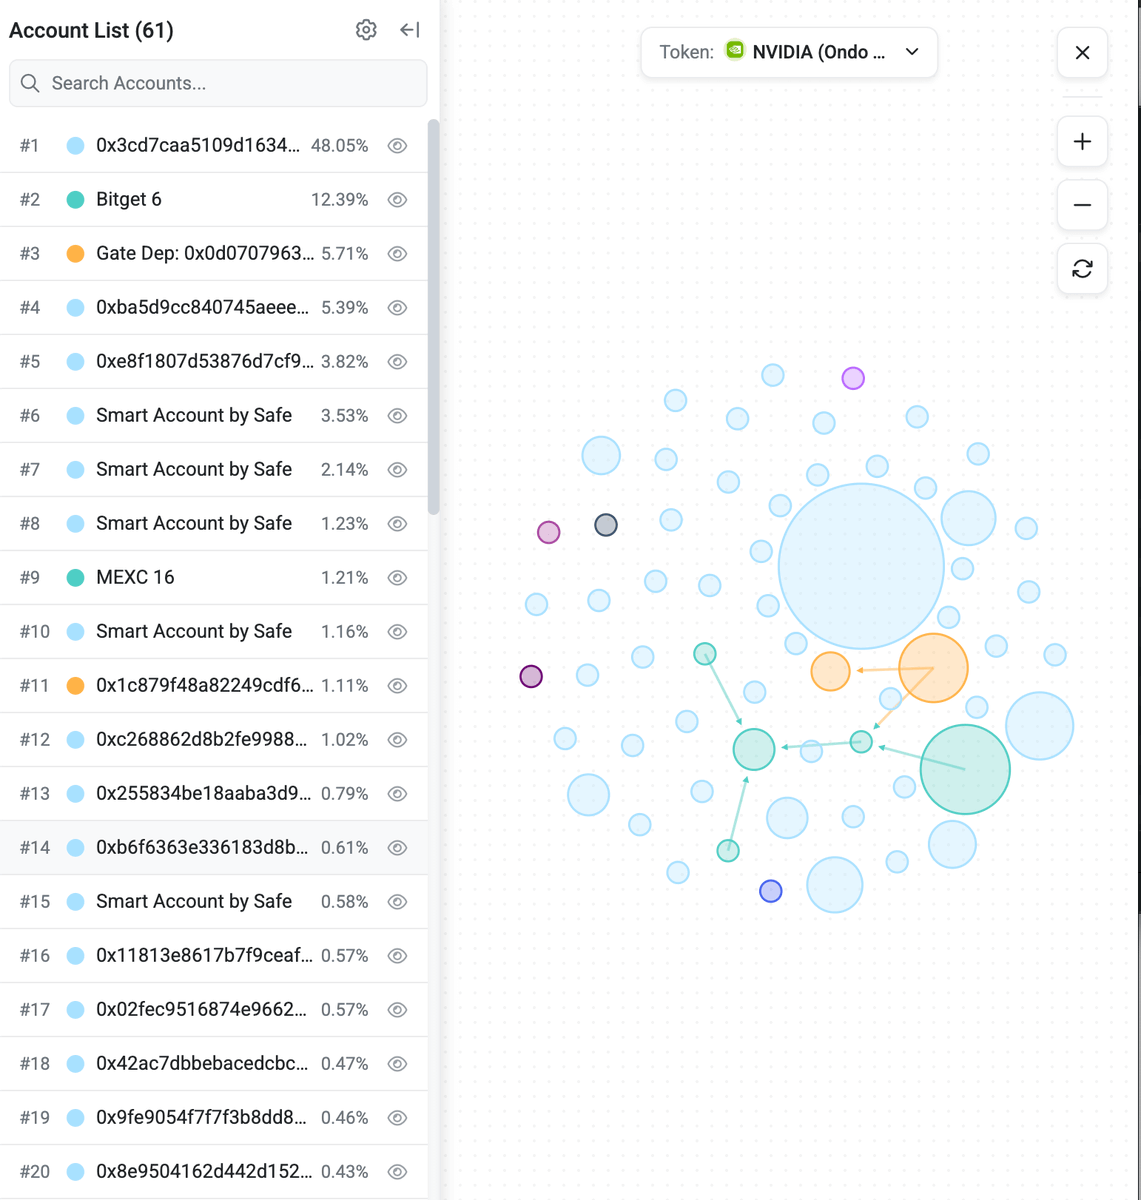
Task: Zoom in on the bubble map
Action: click(1082, 141)
